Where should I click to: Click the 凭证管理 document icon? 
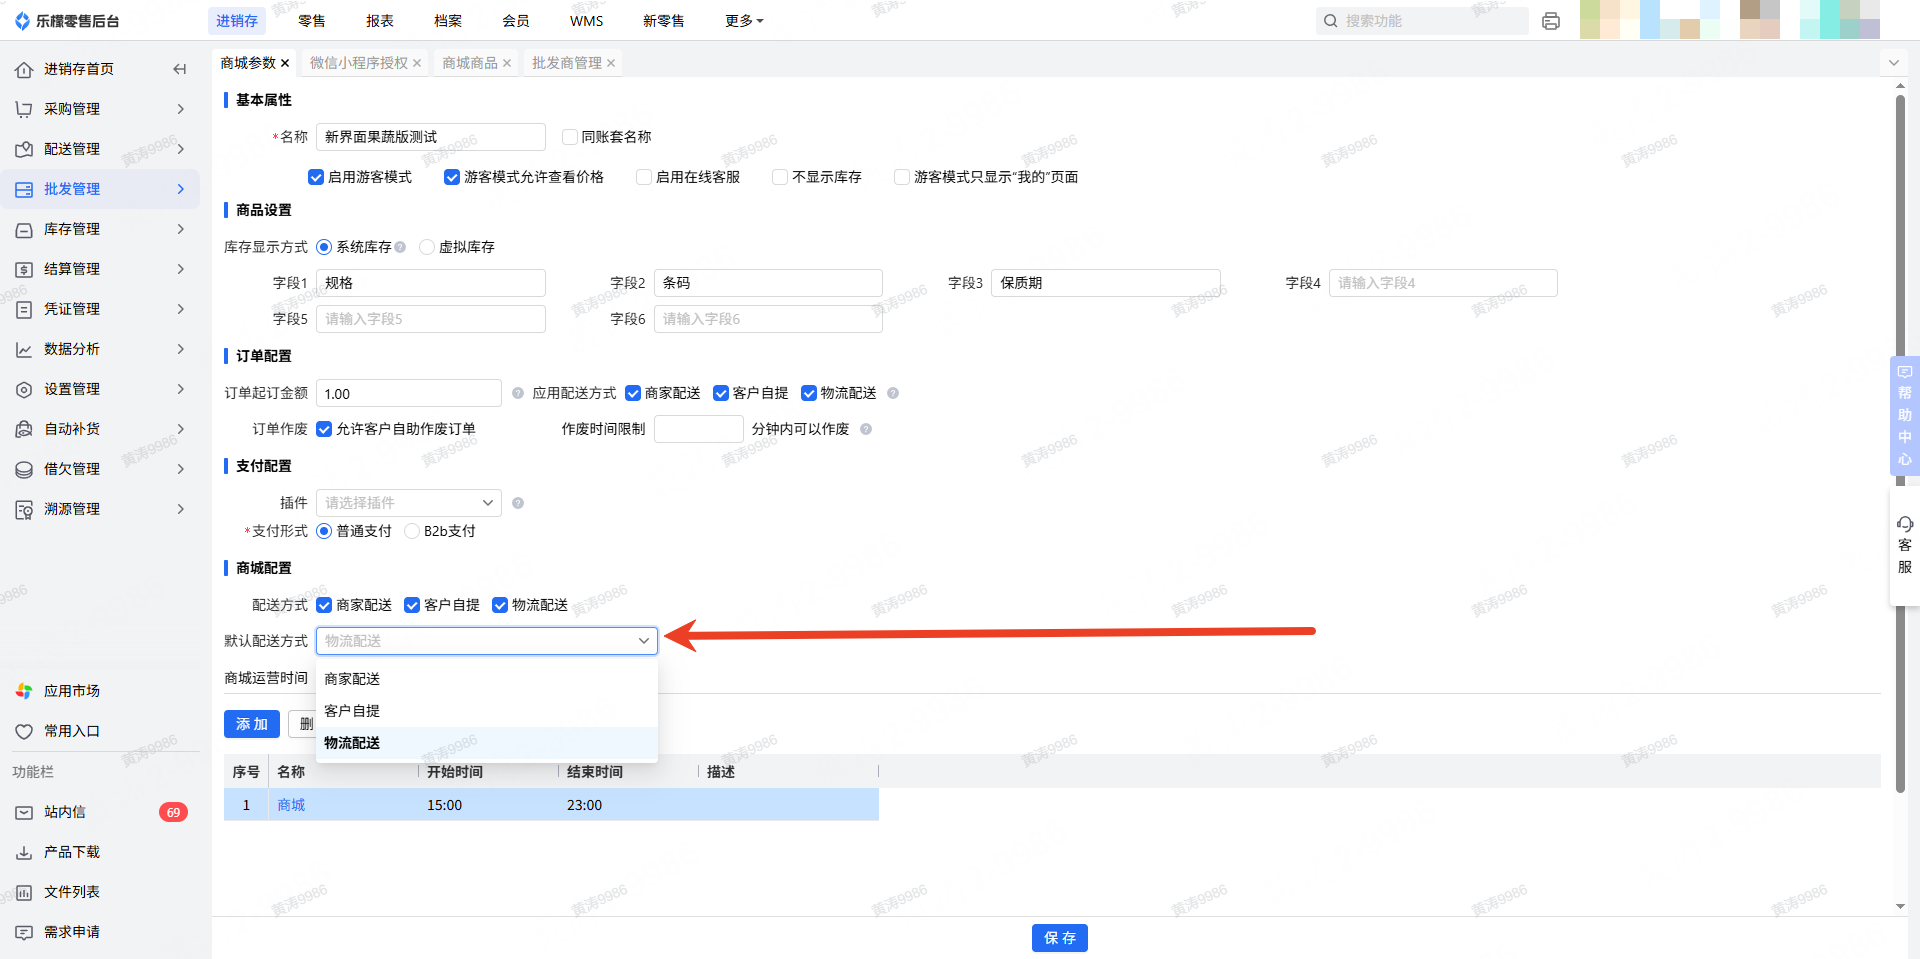pos(24,309)
